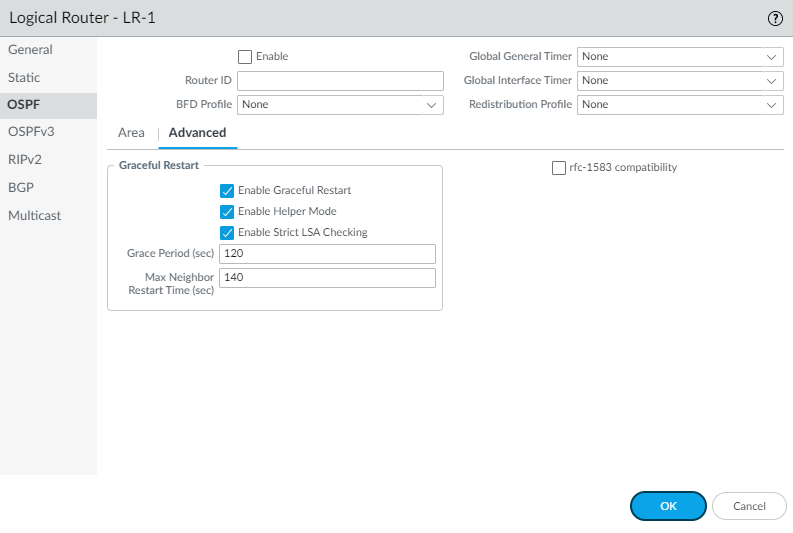Select the Advanced tab

click(x=197, y=133)
